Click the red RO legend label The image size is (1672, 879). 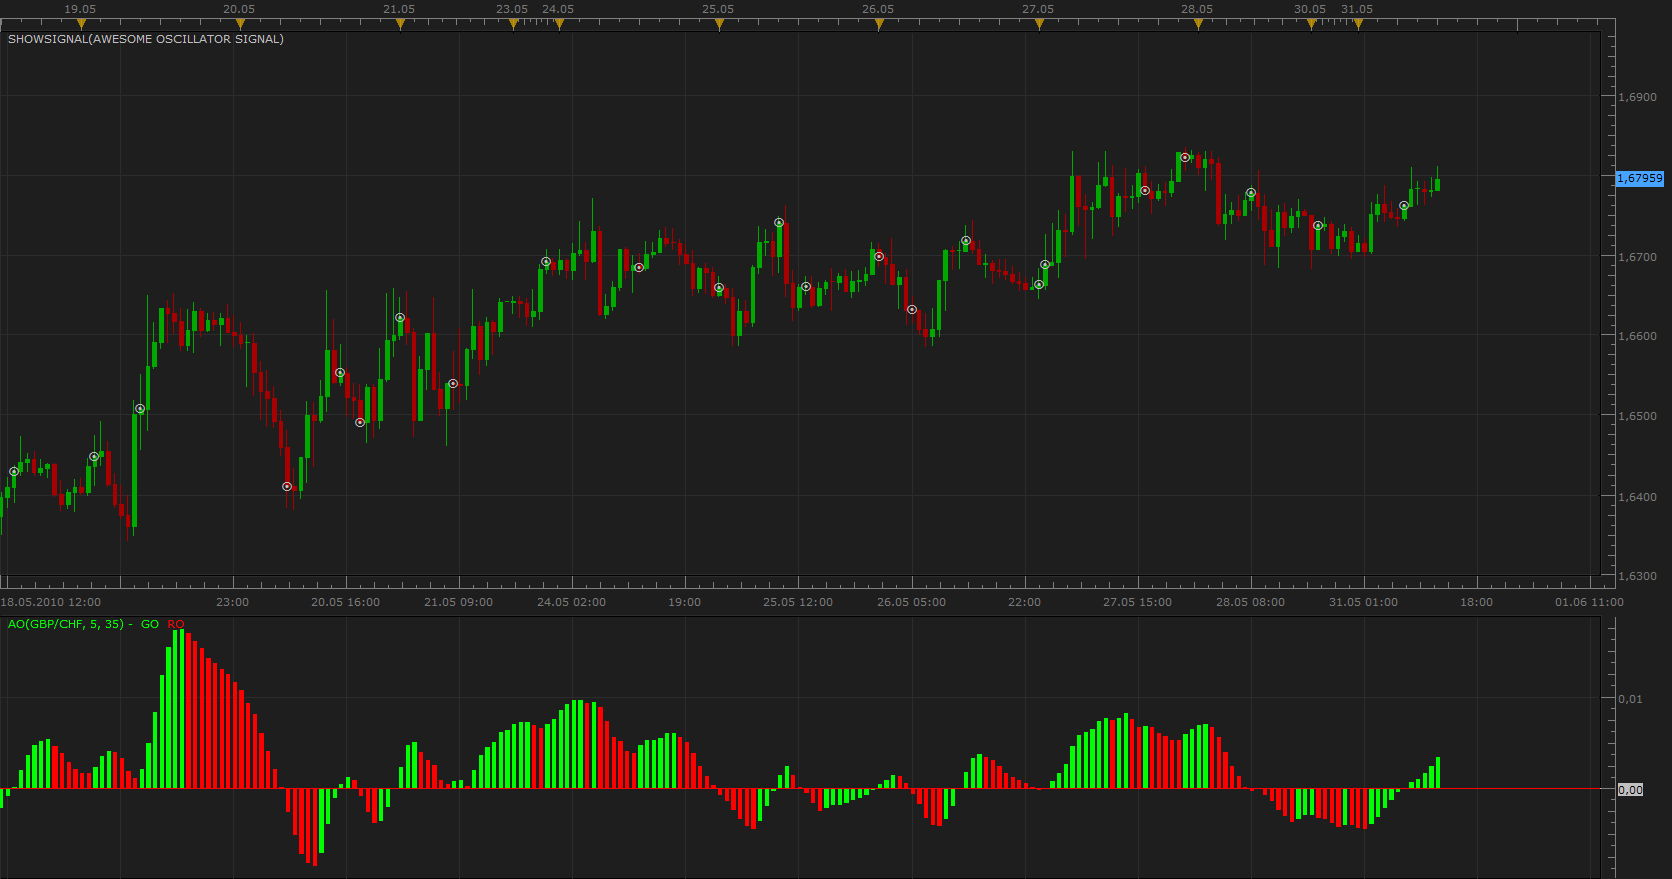(x=176, y=624)
